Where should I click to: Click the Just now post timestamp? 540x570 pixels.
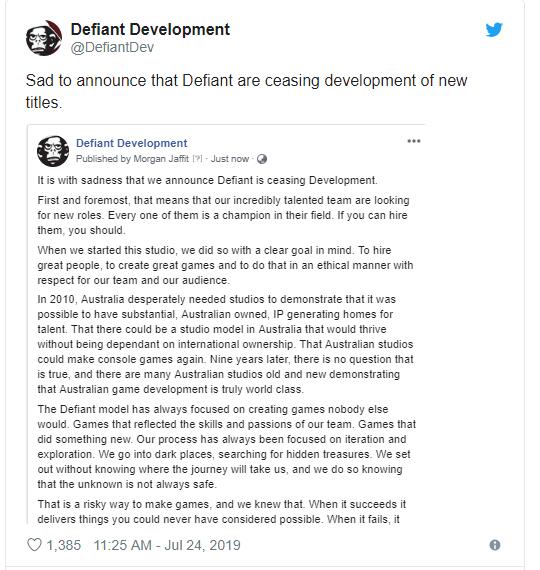(x=230, y=159)
